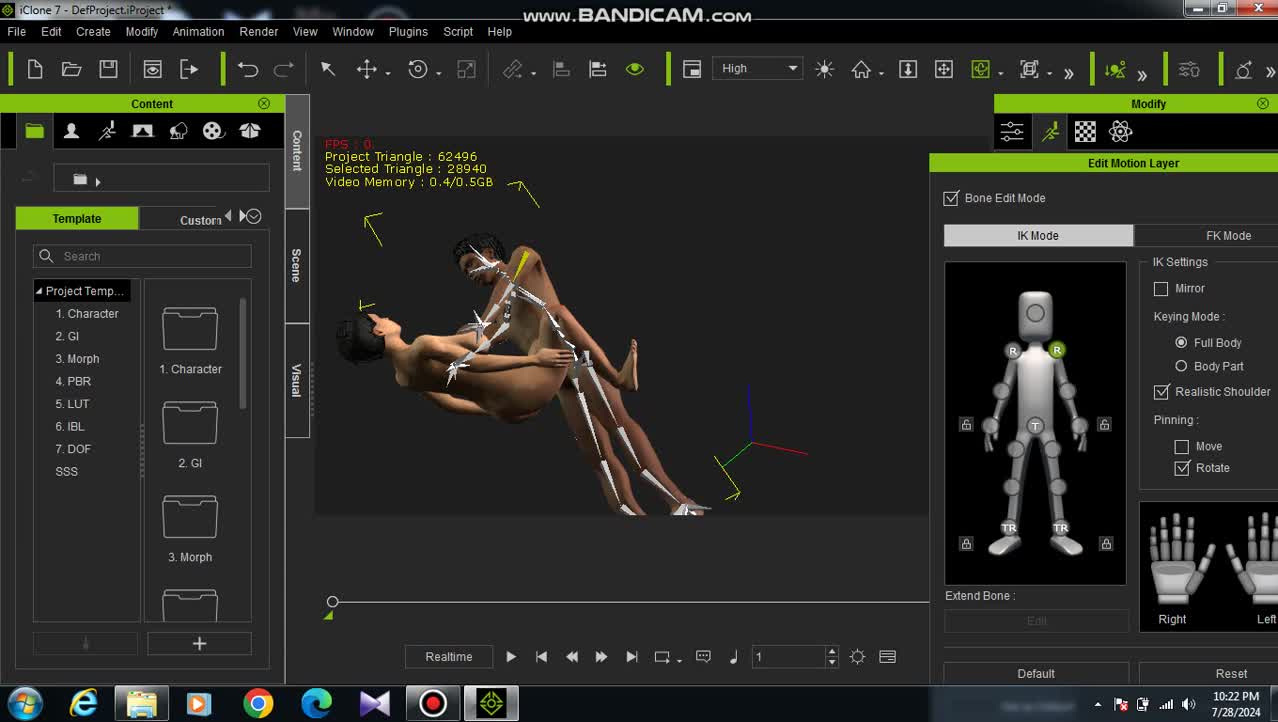
Task: Click the Default button
Action: pyautogui.click(x=1036, y=674)
